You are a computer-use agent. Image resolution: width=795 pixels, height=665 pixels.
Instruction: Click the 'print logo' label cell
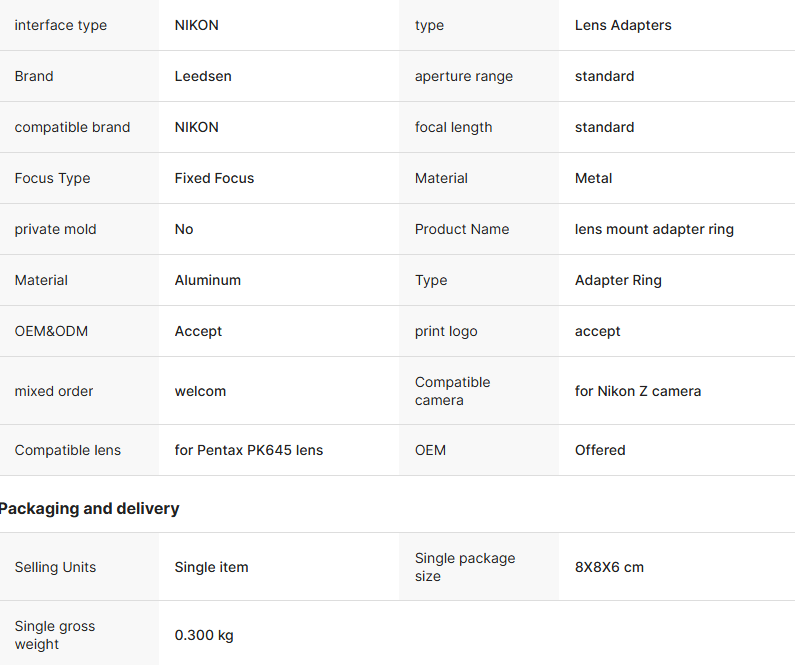tap(446, 331)
